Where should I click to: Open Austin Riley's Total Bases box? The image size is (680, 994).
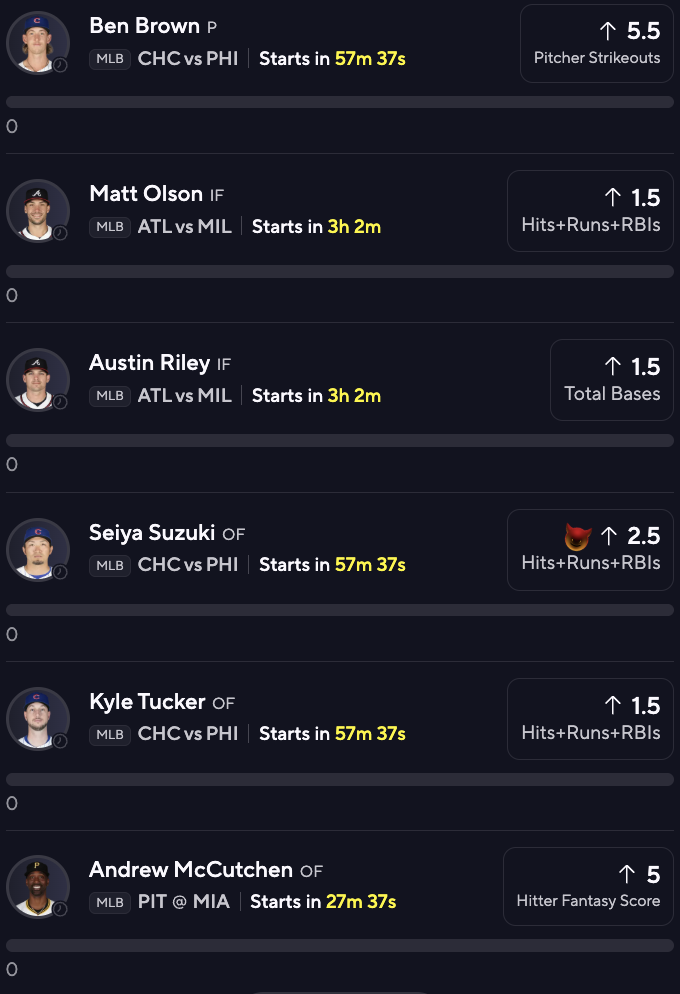click(611, 379)
